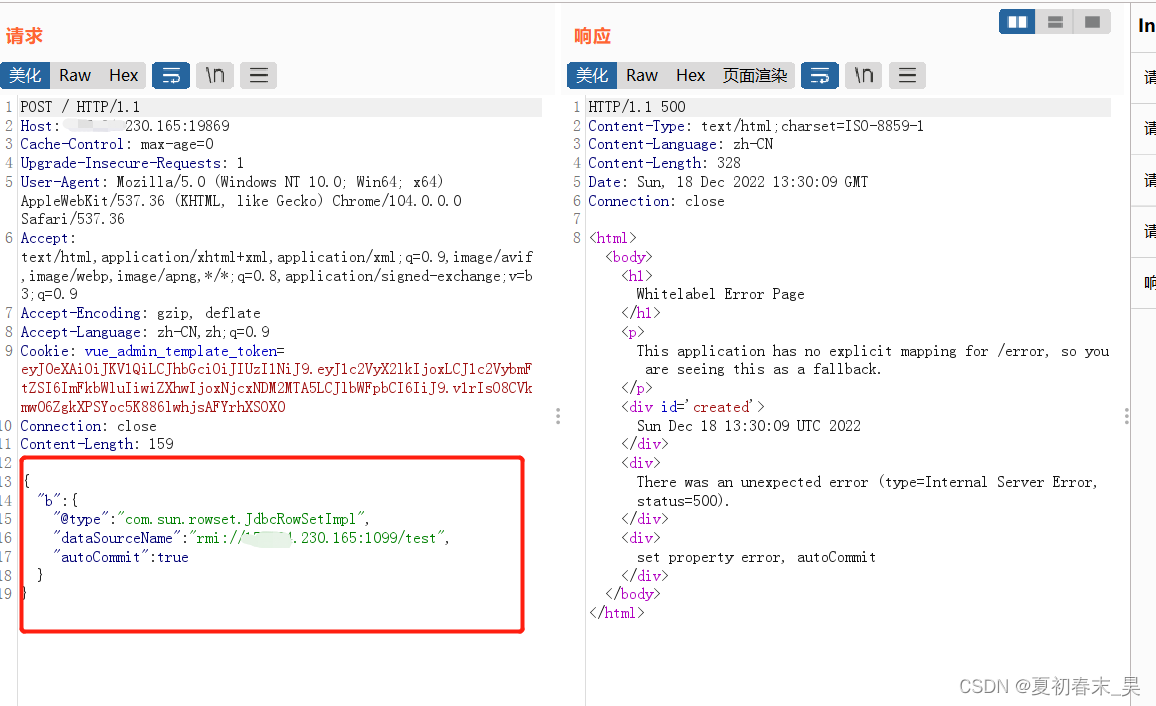Switch response view to 美化 tab
The image size is (1156, 706).
pos(592,75)
